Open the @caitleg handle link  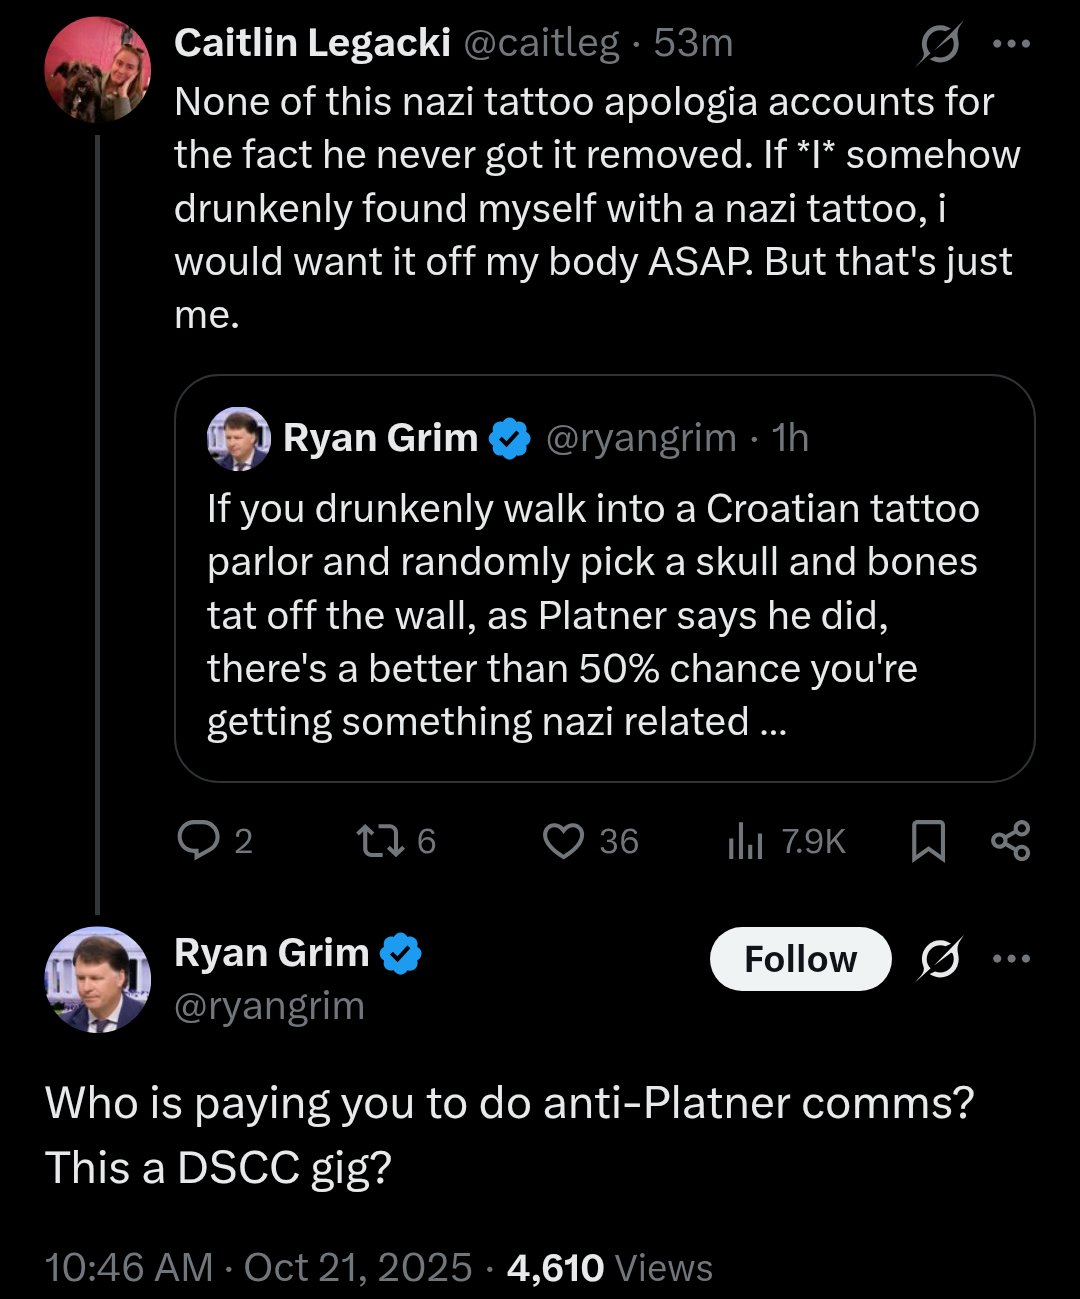[x=541, y=43]
